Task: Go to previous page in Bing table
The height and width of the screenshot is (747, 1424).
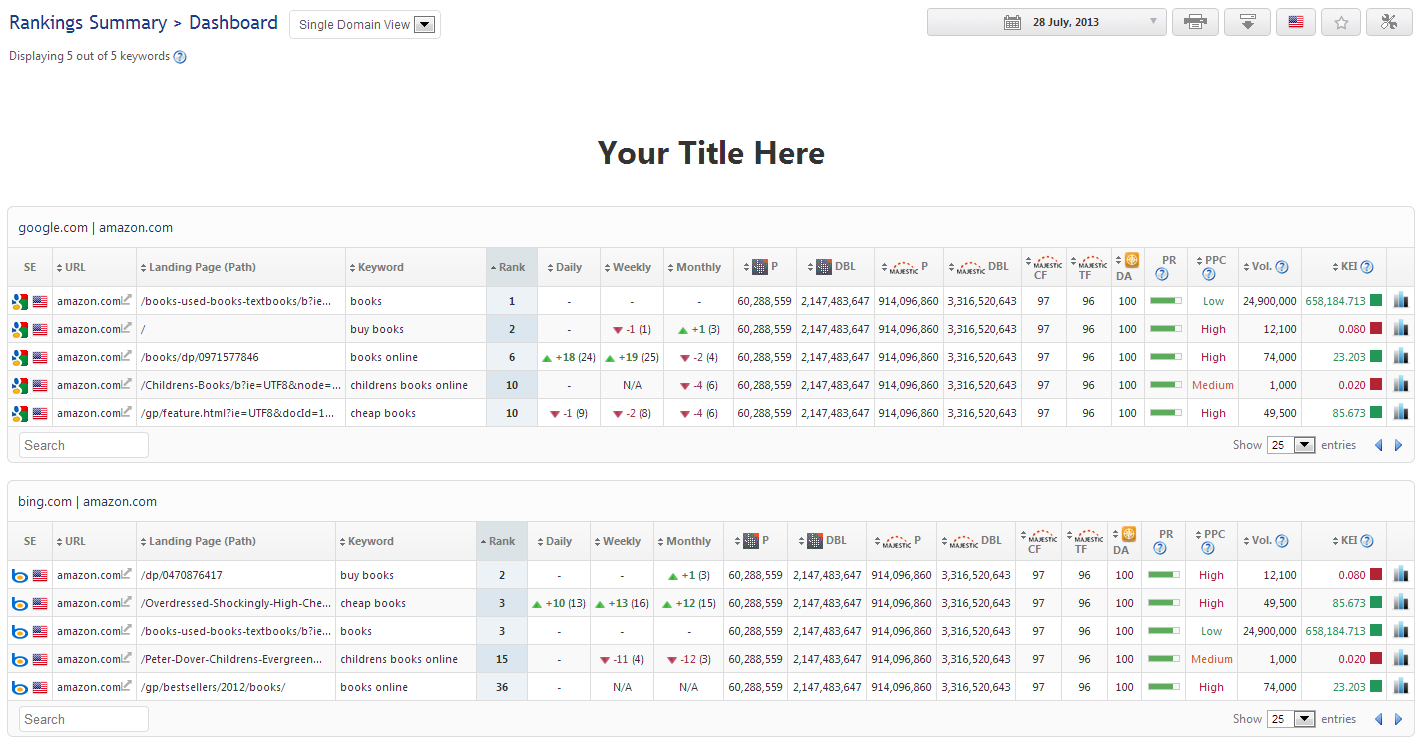Action: (1378, 719)
